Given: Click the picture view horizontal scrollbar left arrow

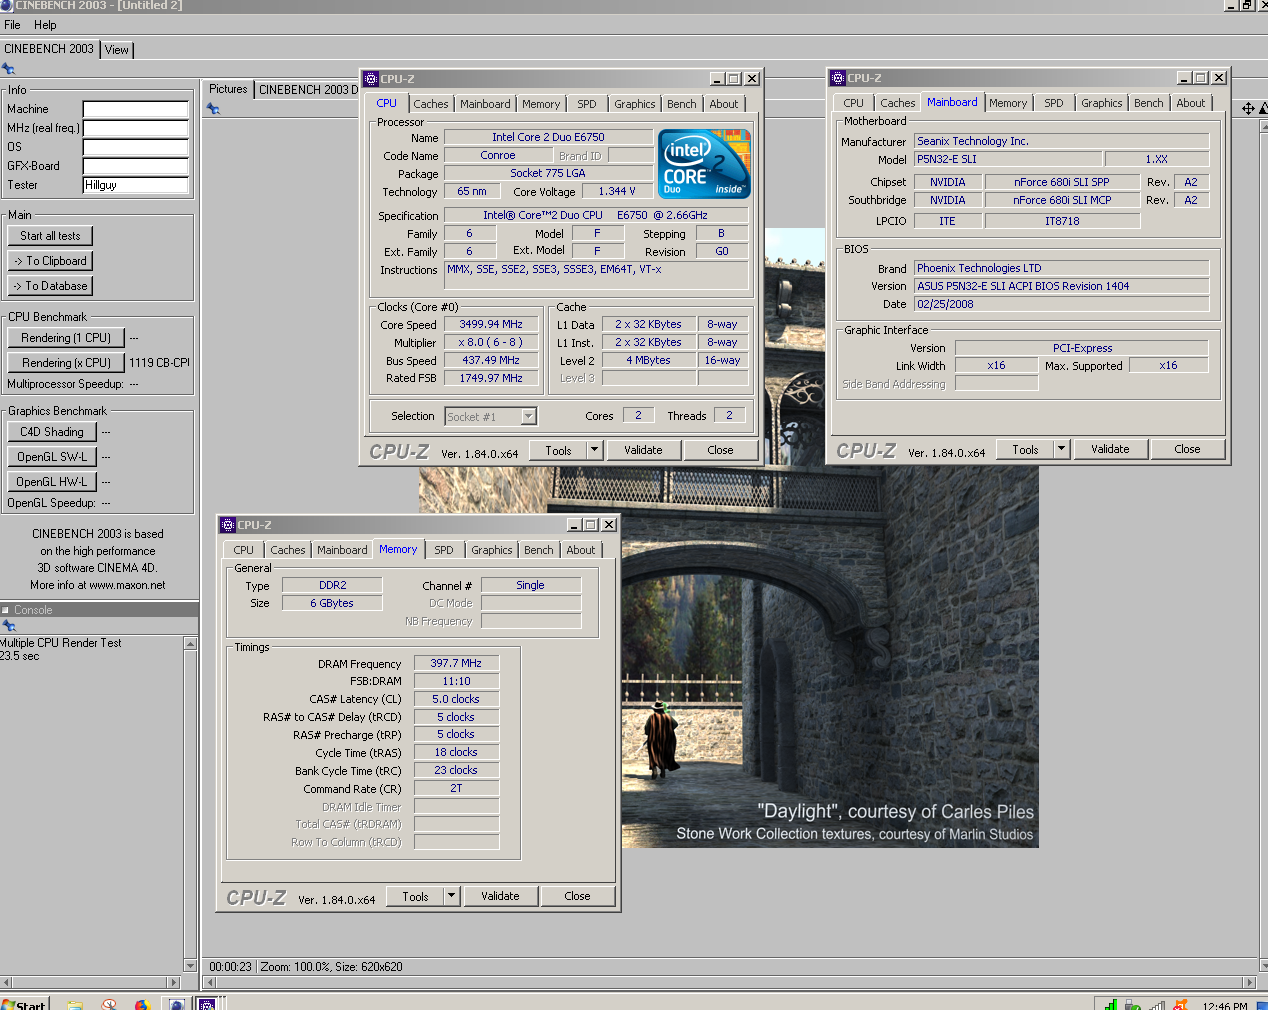Looking at the screenshot, I should [209, 983].
